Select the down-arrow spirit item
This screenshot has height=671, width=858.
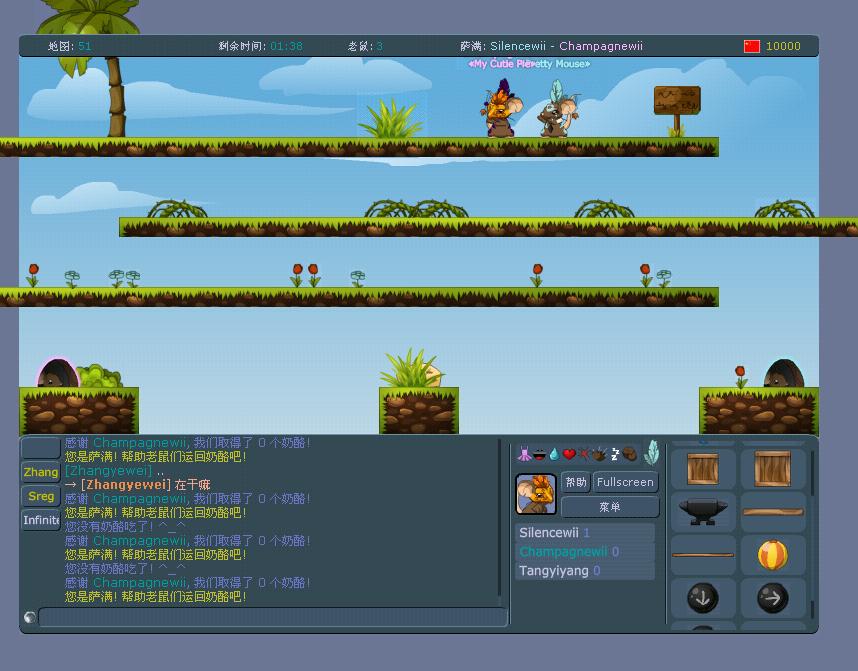[x=703, y=598]
